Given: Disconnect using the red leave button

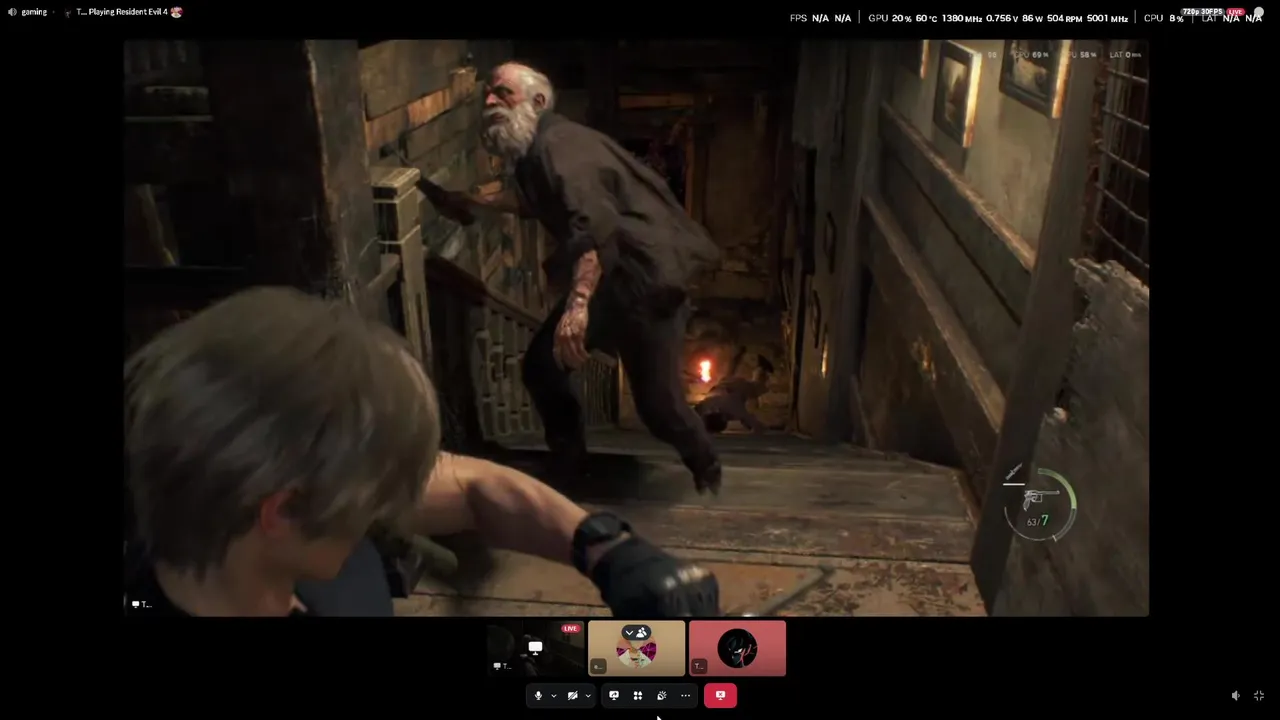Looking at the screenshot, I should 720,696.
